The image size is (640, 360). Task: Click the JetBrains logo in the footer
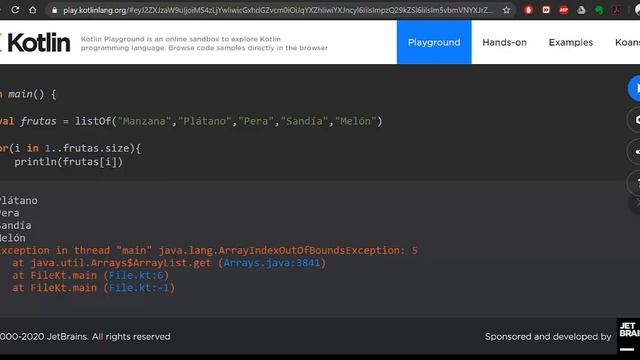click(629, 336)
